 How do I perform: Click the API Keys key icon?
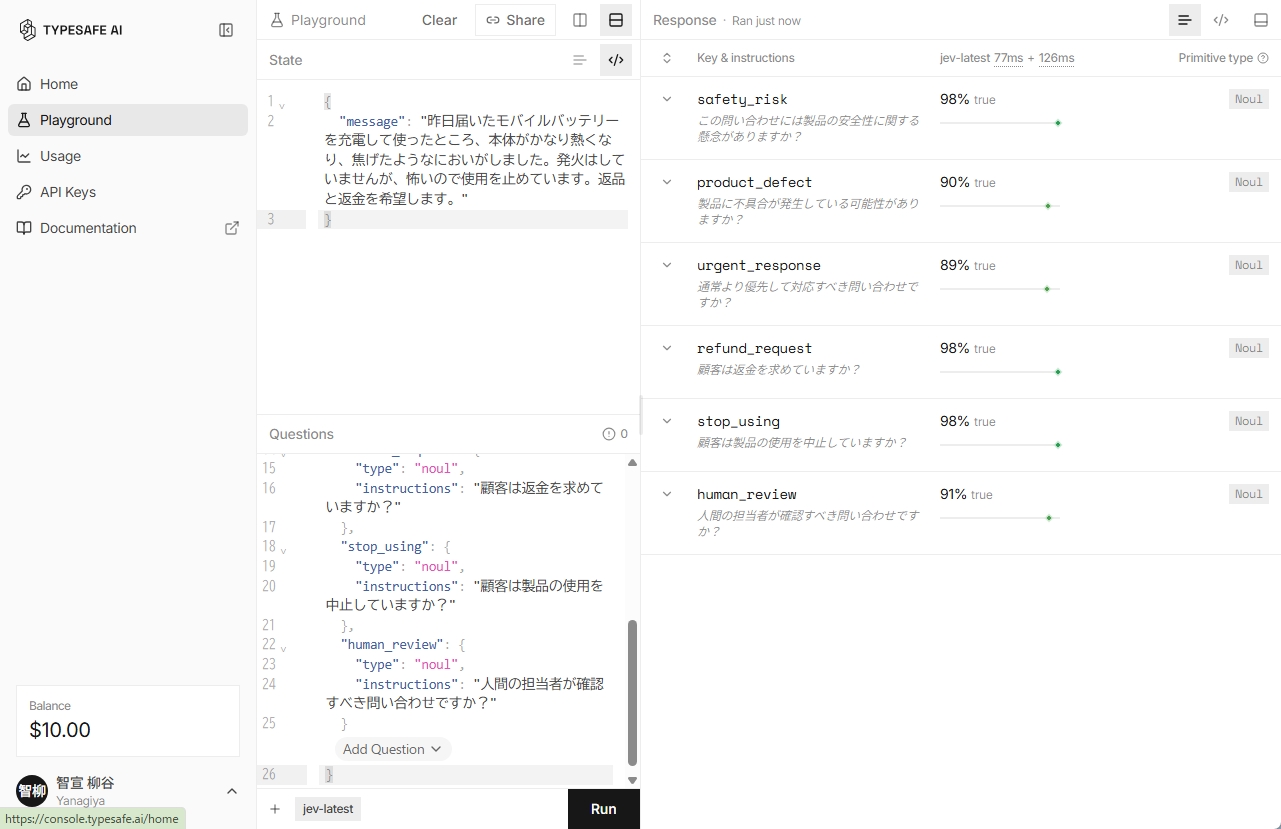point(24,192)
